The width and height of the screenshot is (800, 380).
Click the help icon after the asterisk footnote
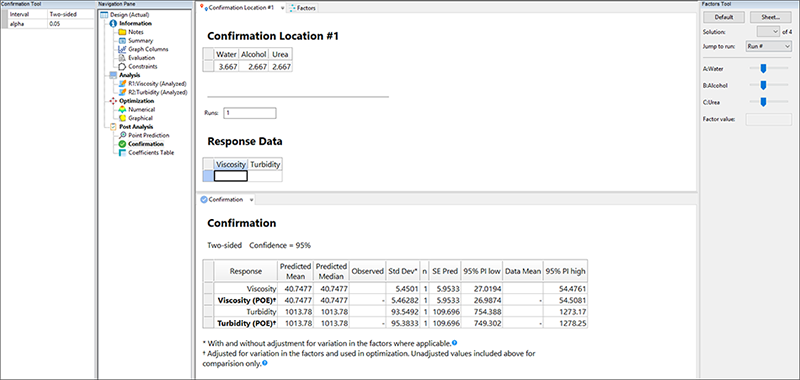tap(454, 343)
